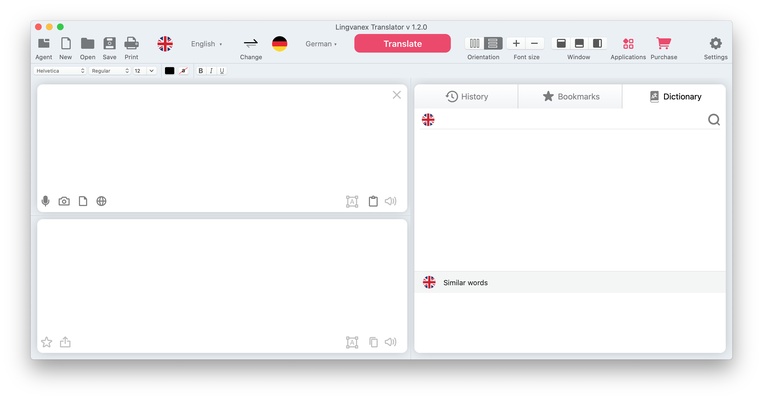The height and width of the screenshot is (400, 763).
Task: Open the Regular font style dropdown
Action: tap(110, 71)
